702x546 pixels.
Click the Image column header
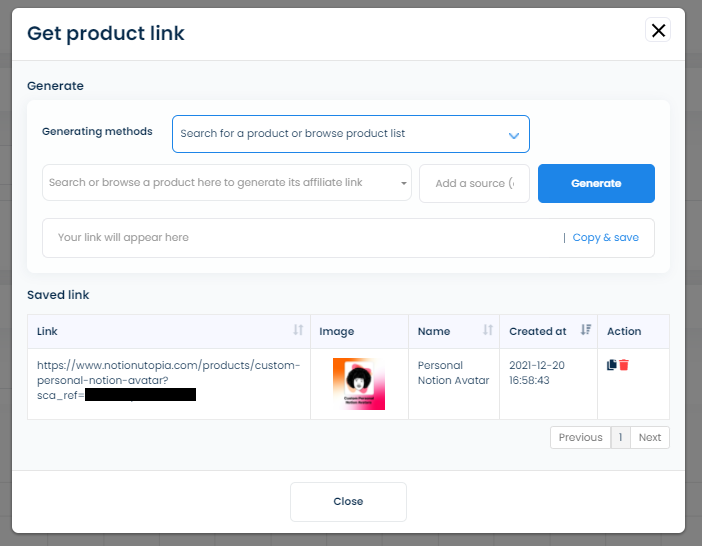tap(337, 331)
